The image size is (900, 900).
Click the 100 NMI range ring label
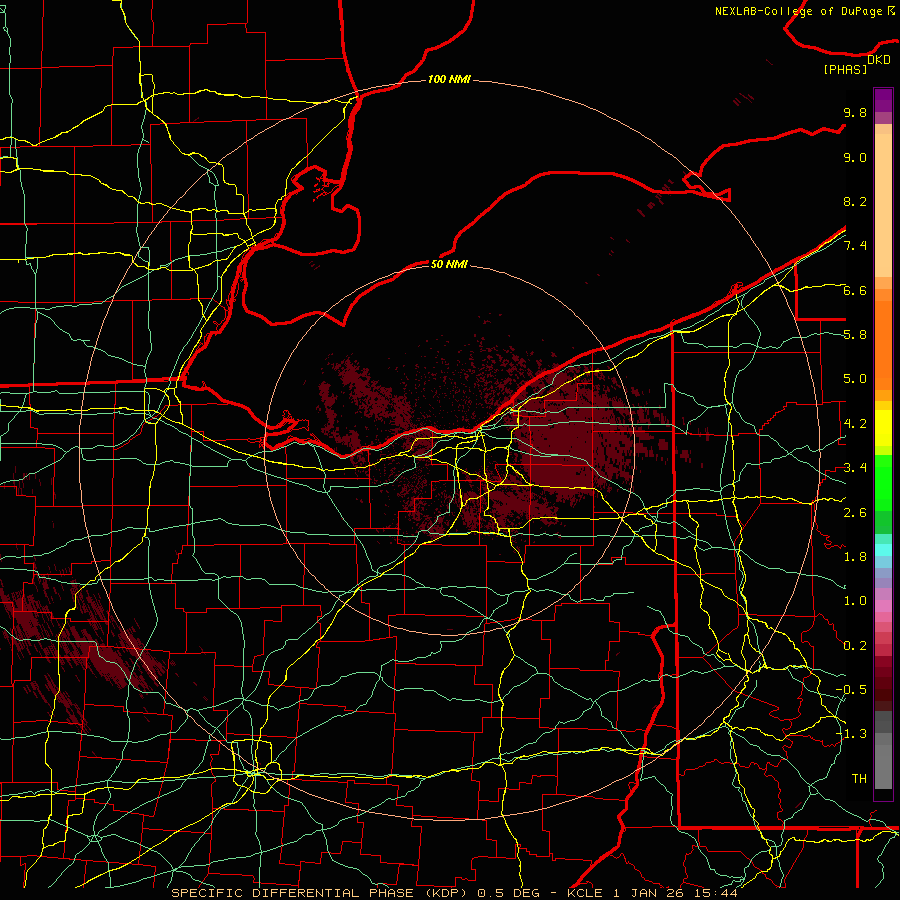tap(449, 79)
